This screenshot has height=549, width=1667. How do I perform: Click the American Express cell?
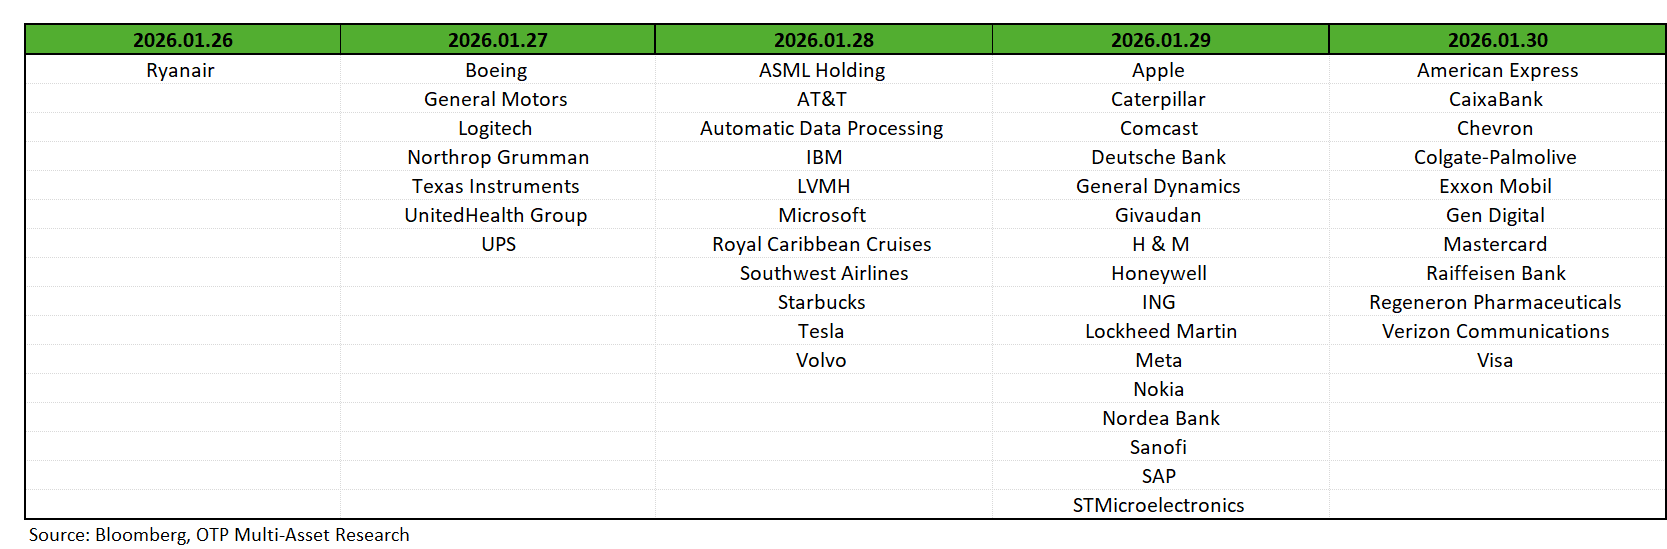[x=1498, y=70]
